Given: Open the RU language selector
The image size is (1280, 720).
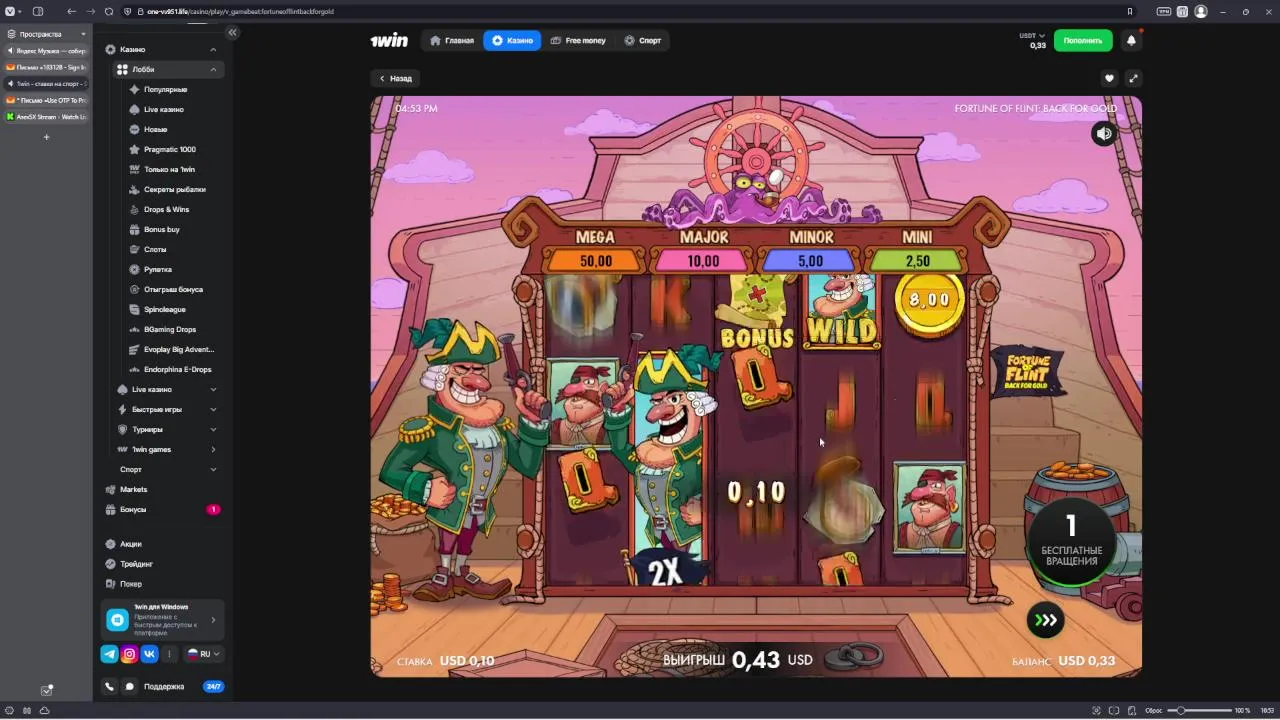Looking at the screenshot, I should click(204, 654).
